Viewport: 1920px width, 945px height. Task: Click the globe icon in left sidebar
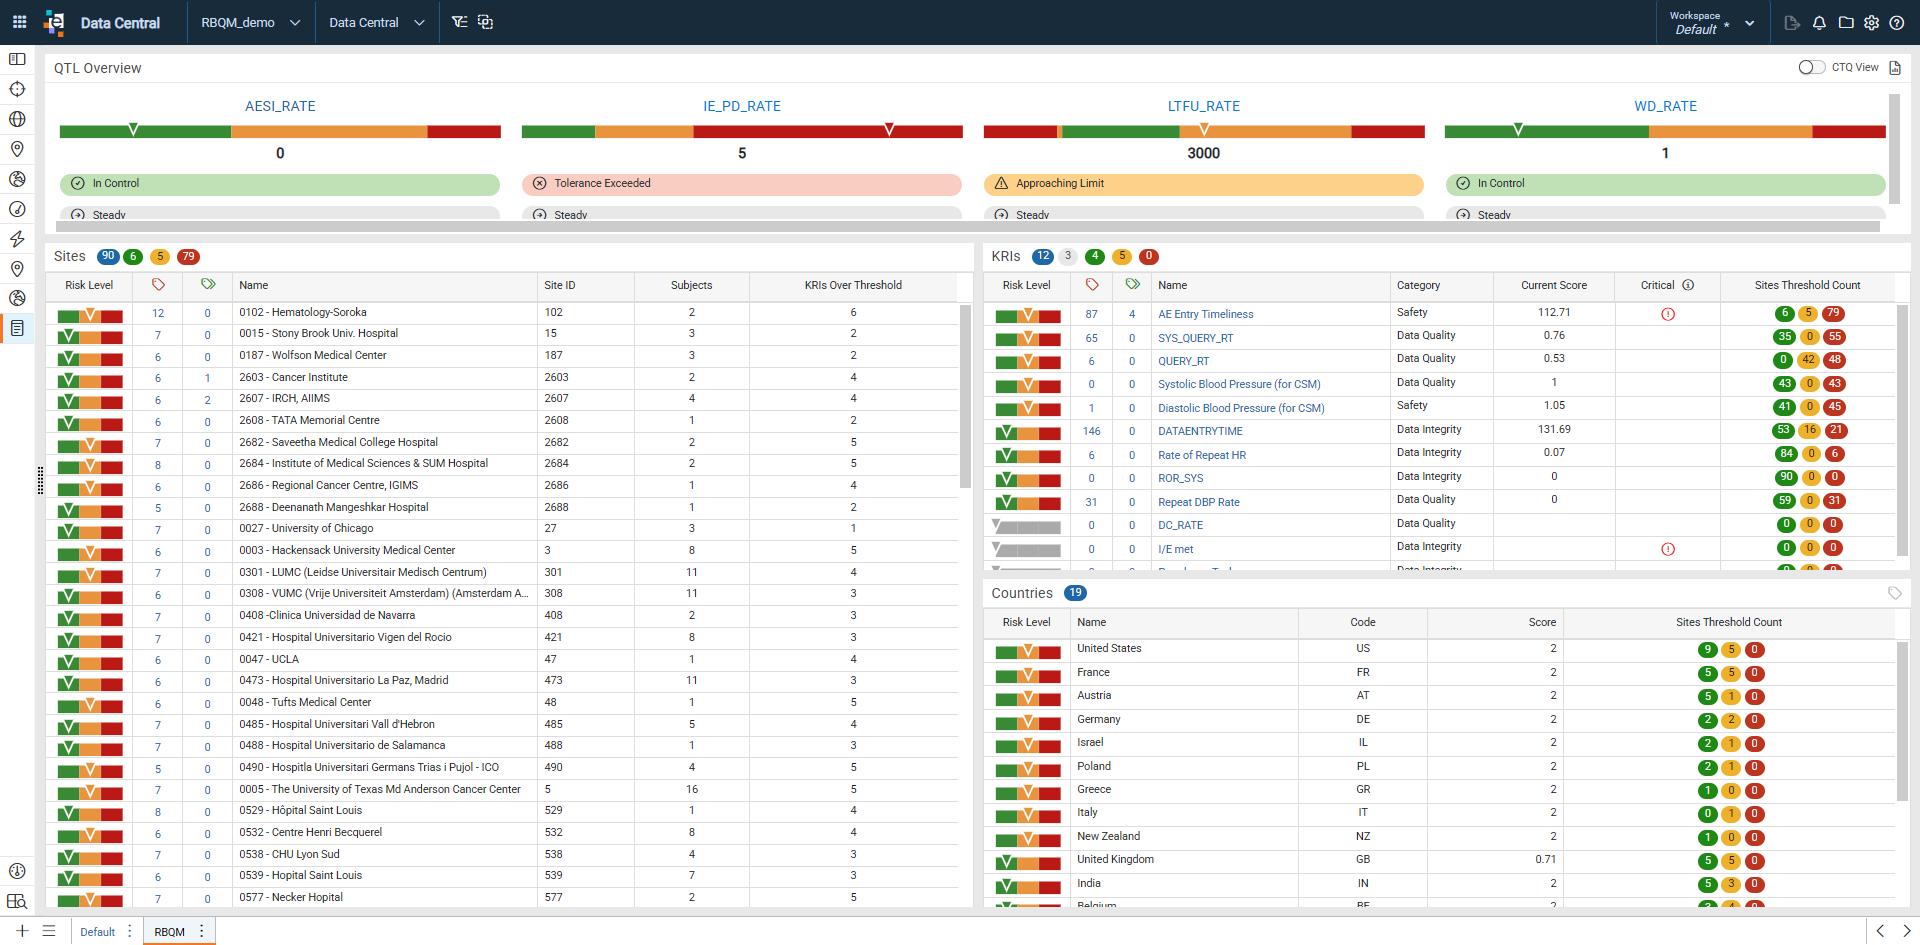click(x=17, y=119)
